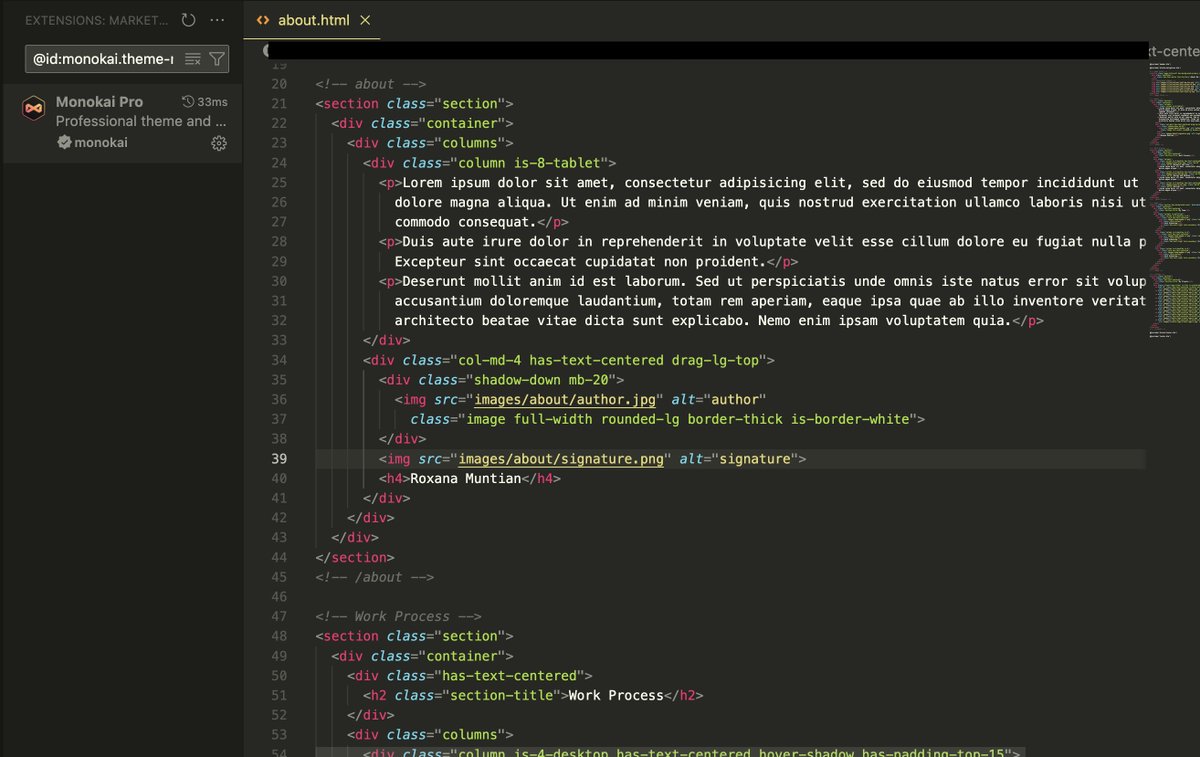
Task: Click the @id:monokai.theme search box
Action: tap(100, 59)
